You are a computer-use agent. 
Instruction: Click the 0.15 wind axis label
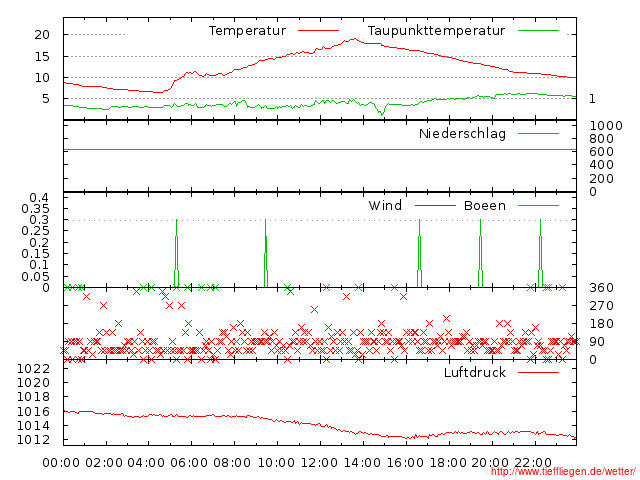(x=35, y=254)
